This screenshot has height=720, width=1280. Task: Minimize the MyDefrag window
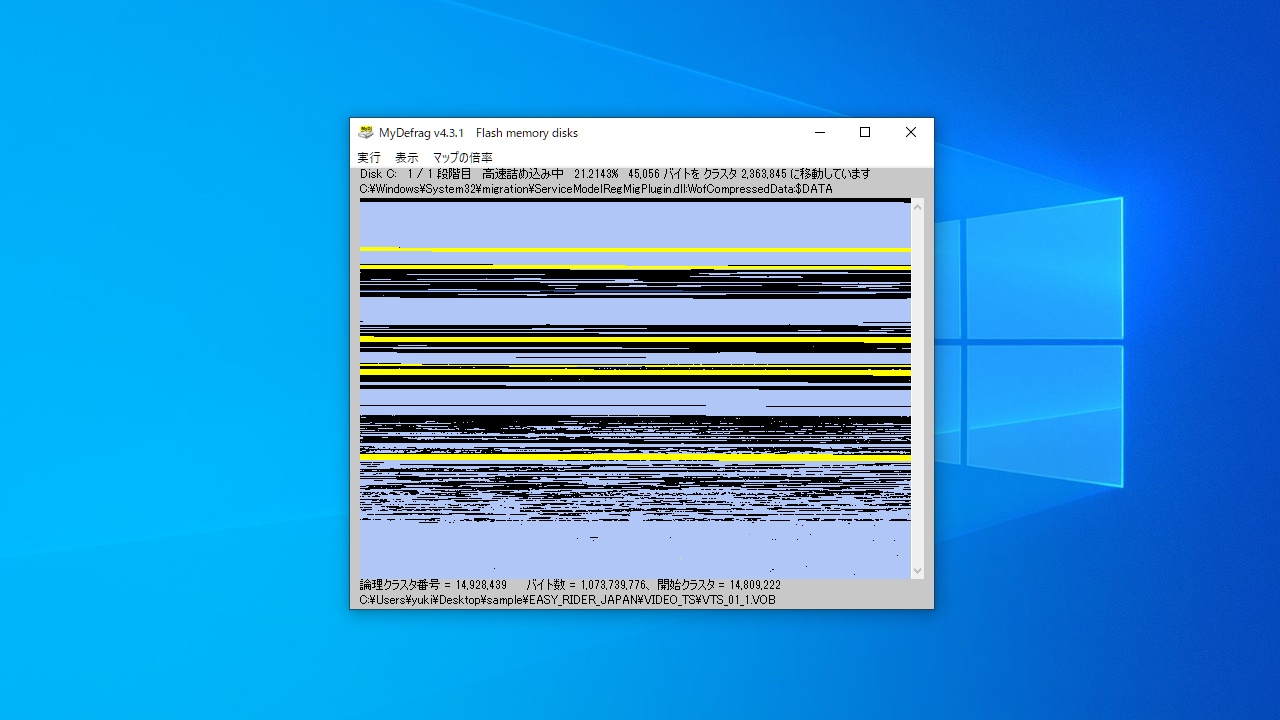coord(819,132)
